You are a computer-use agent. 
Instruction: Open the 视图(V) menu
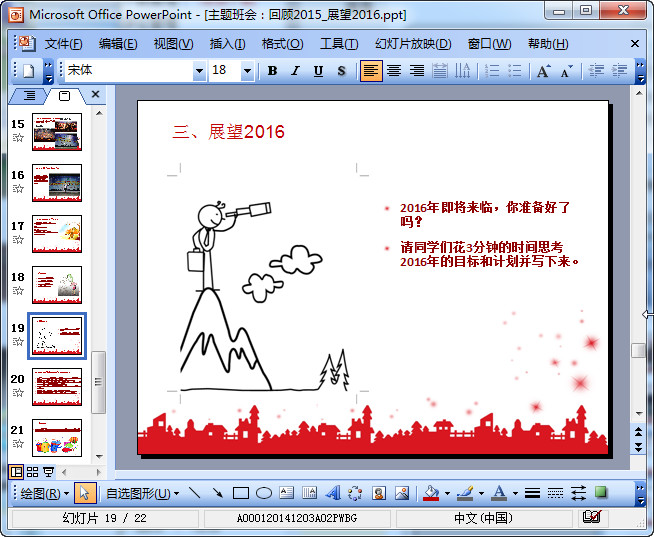(x=174, y=44)
